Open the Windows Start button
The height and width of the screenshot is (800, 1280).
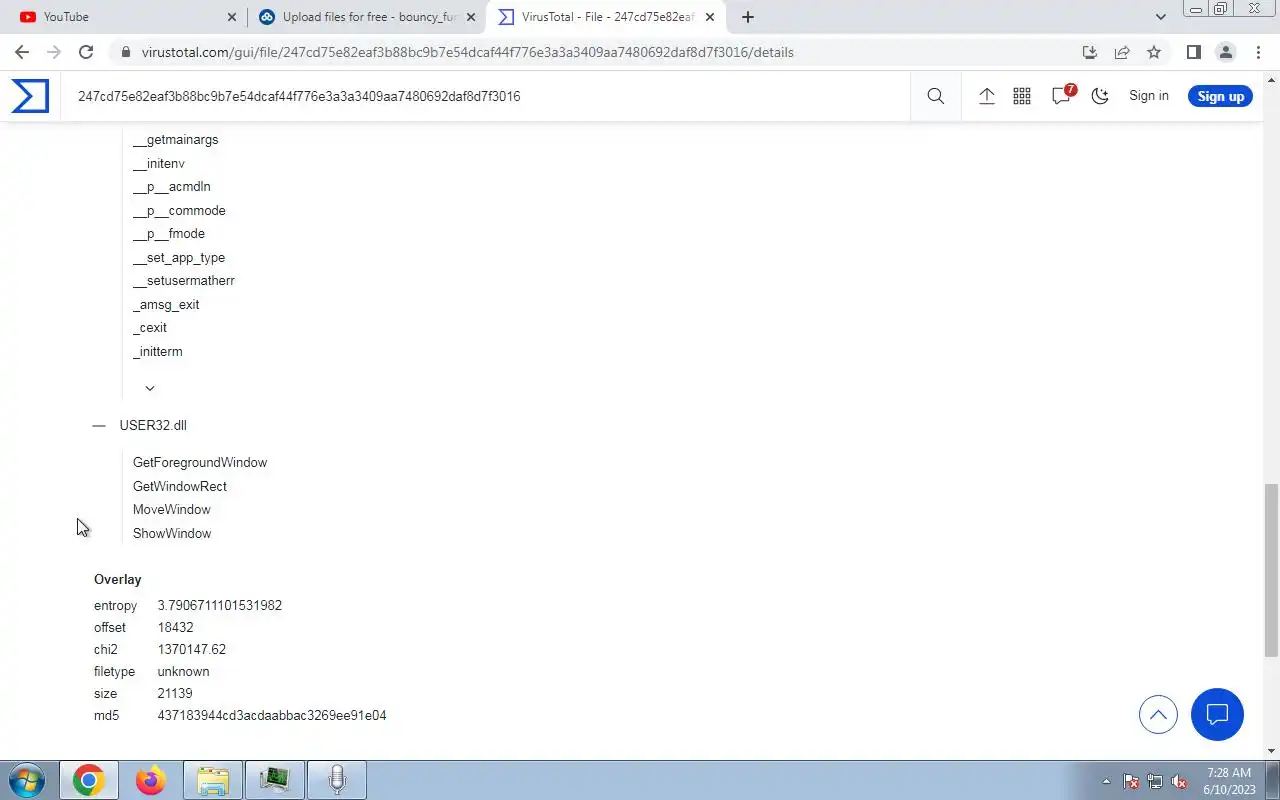26,780
